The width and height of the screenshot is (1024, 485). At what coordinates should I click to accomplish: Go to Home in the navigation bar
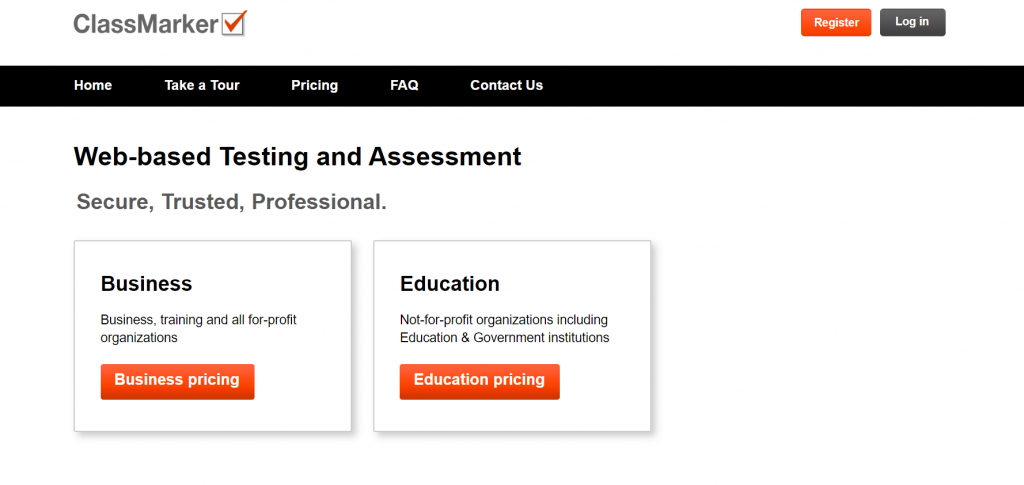coord(93,86)
